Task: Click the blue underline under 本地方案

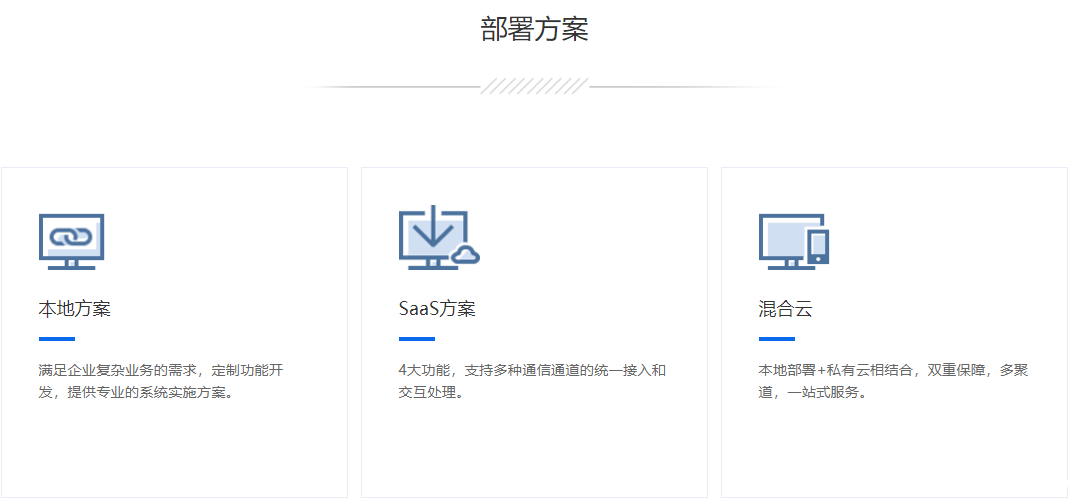Action: (x=56, y=339)
